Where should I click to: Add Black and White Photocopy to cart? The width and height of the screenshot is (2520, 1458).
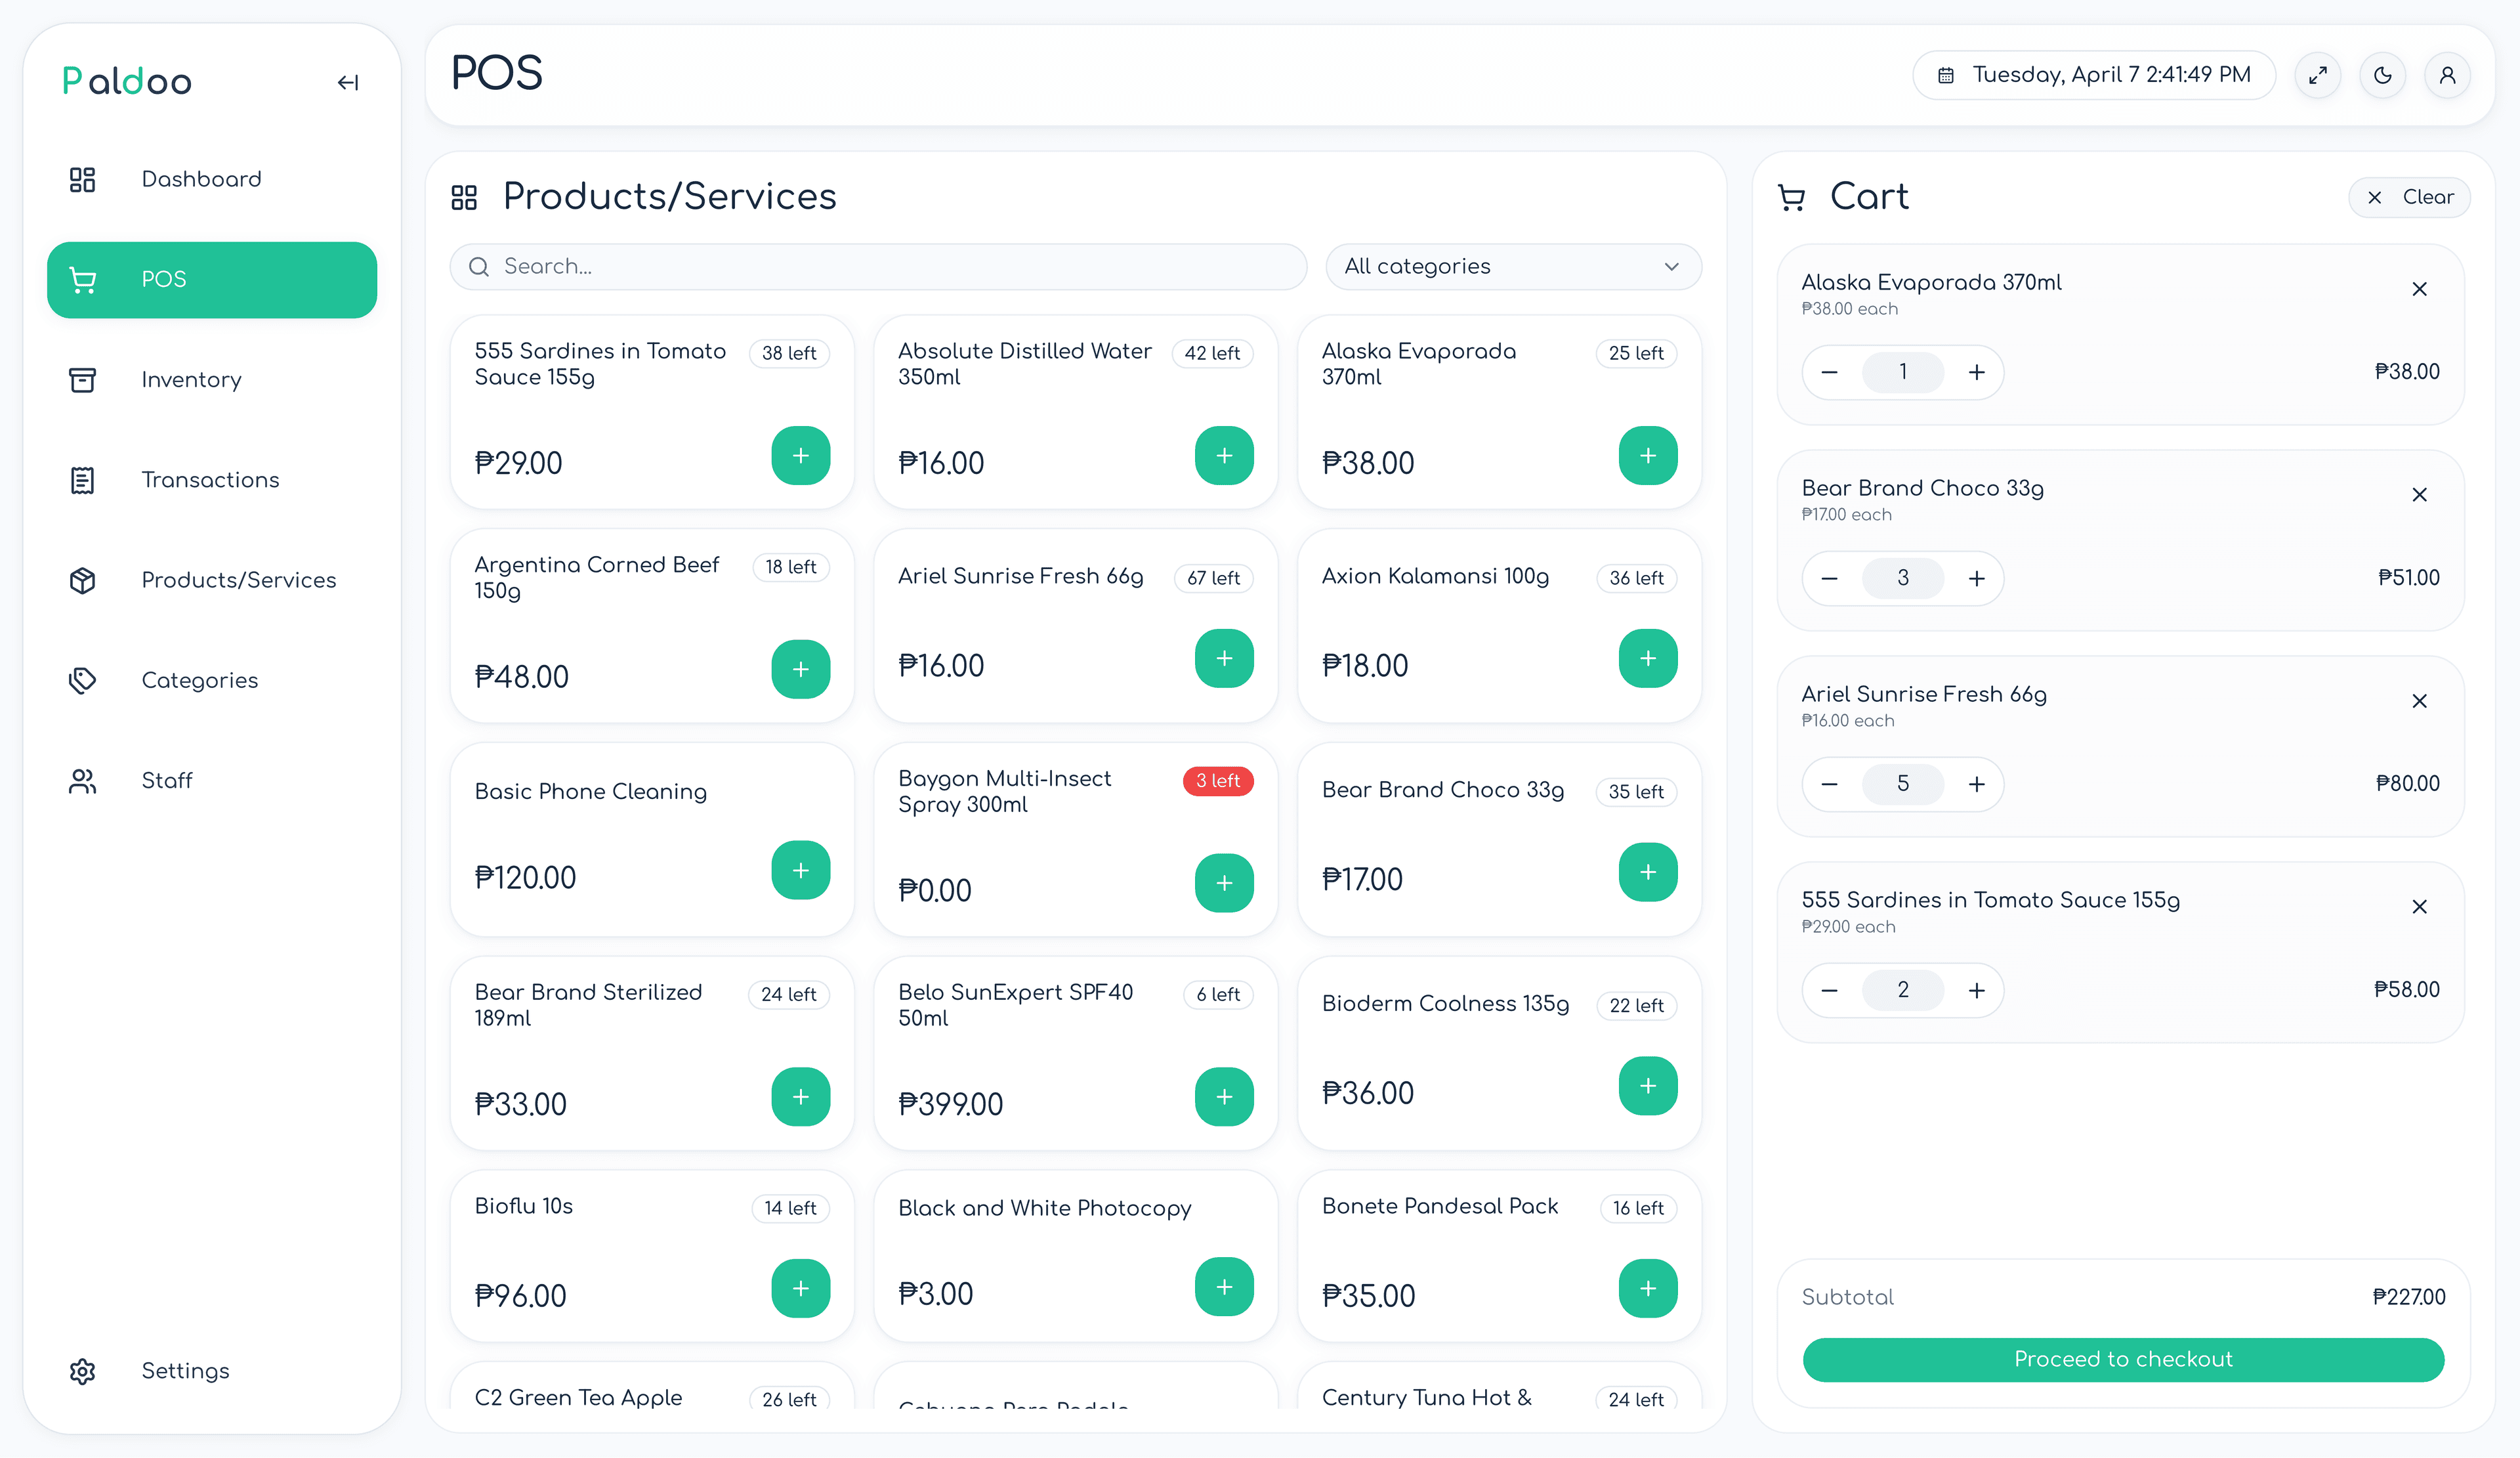coord(1224,1287)
